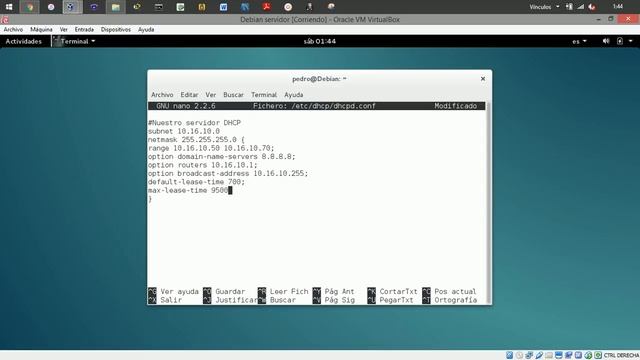Click the nano 'Ortografía' shortcut label
The width and height of the screenshot is (640, 360).
(x=456, y=300)
